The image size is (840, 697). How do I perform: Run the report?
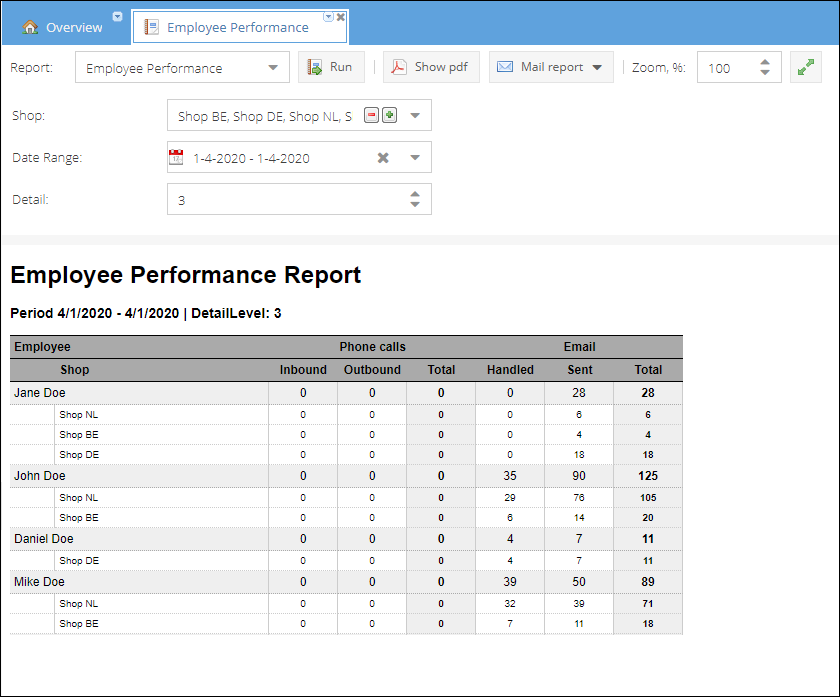point(331,67)
